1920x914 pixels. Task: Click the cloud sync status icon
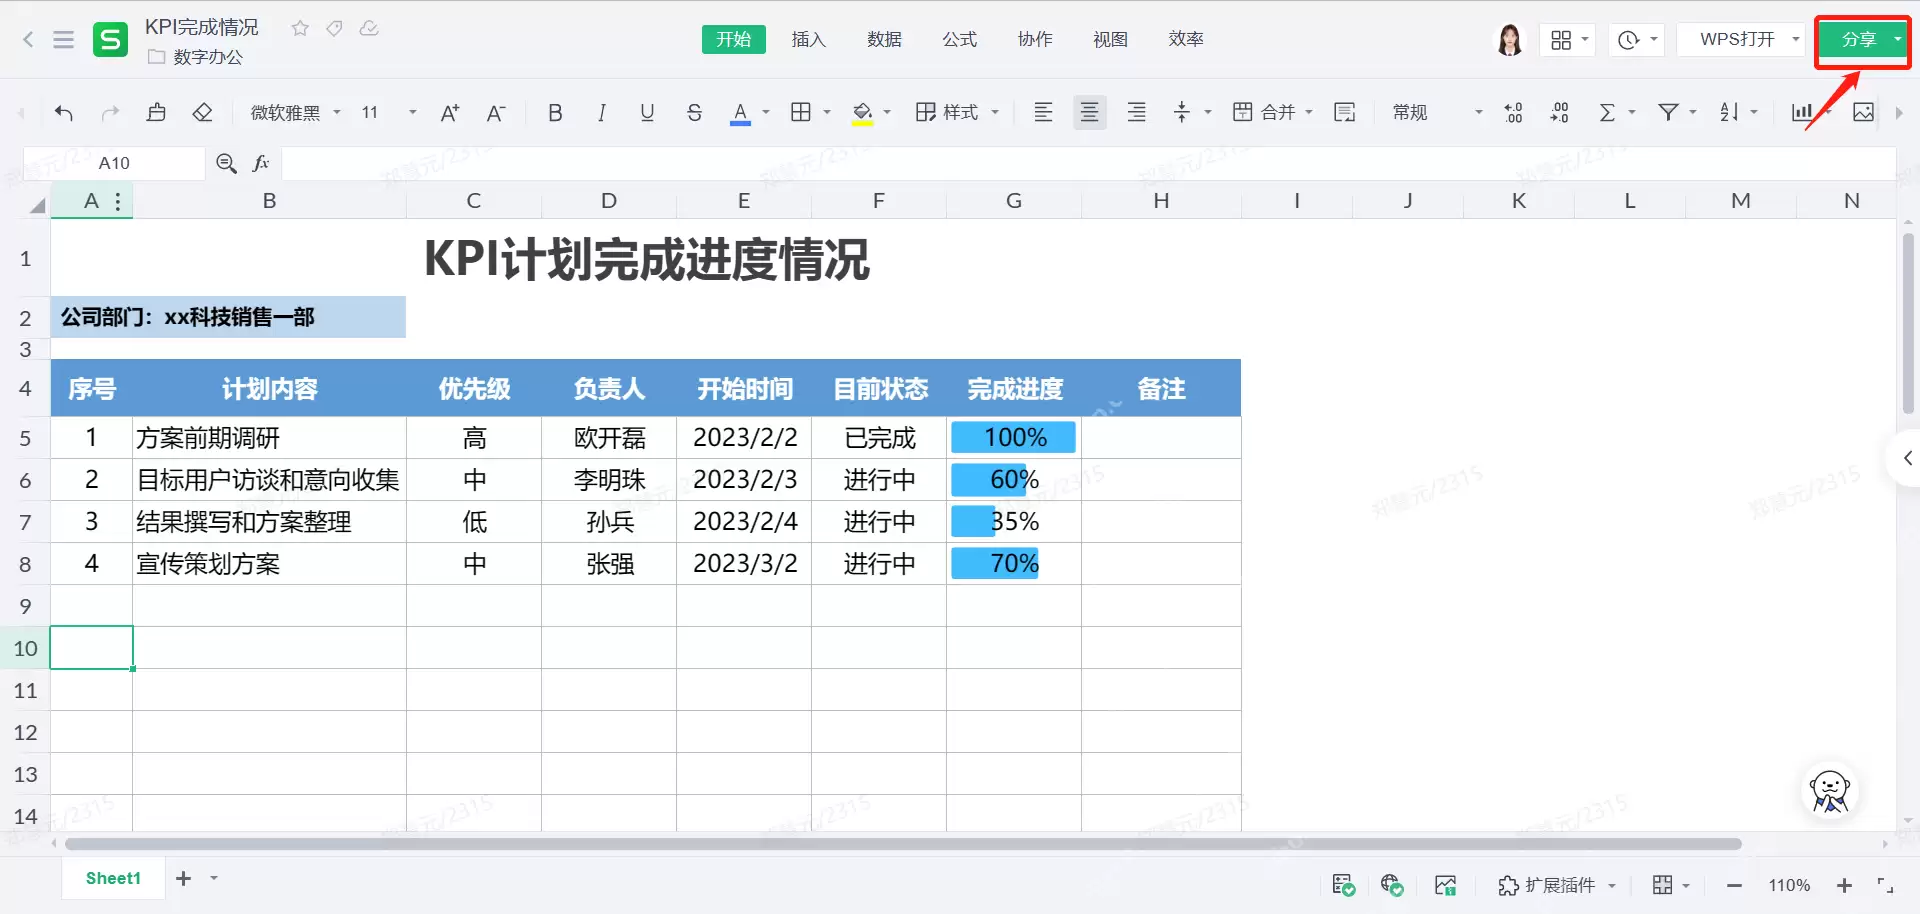point(369,28)
